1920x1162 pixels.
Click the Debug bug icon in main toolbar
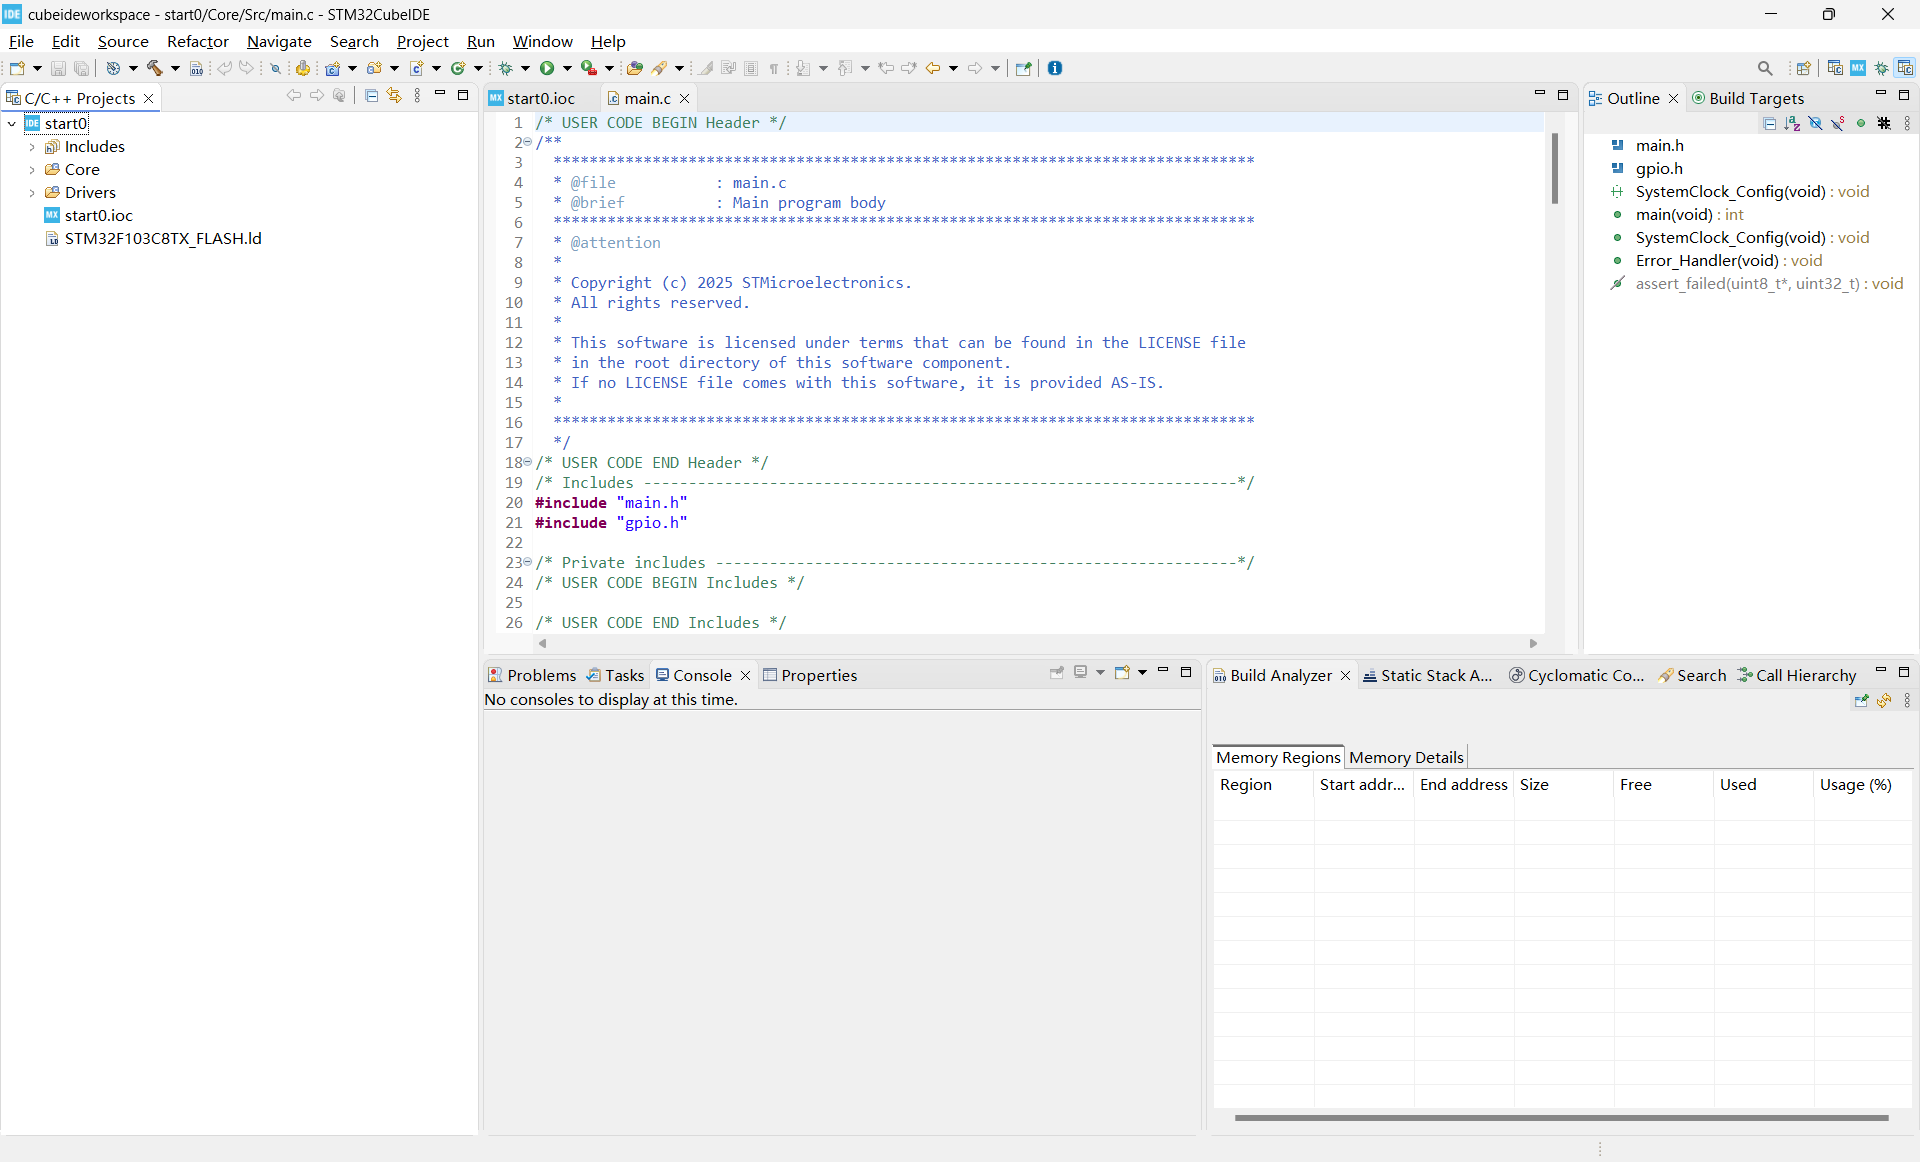pyautogui.click(x=506, y=68)
